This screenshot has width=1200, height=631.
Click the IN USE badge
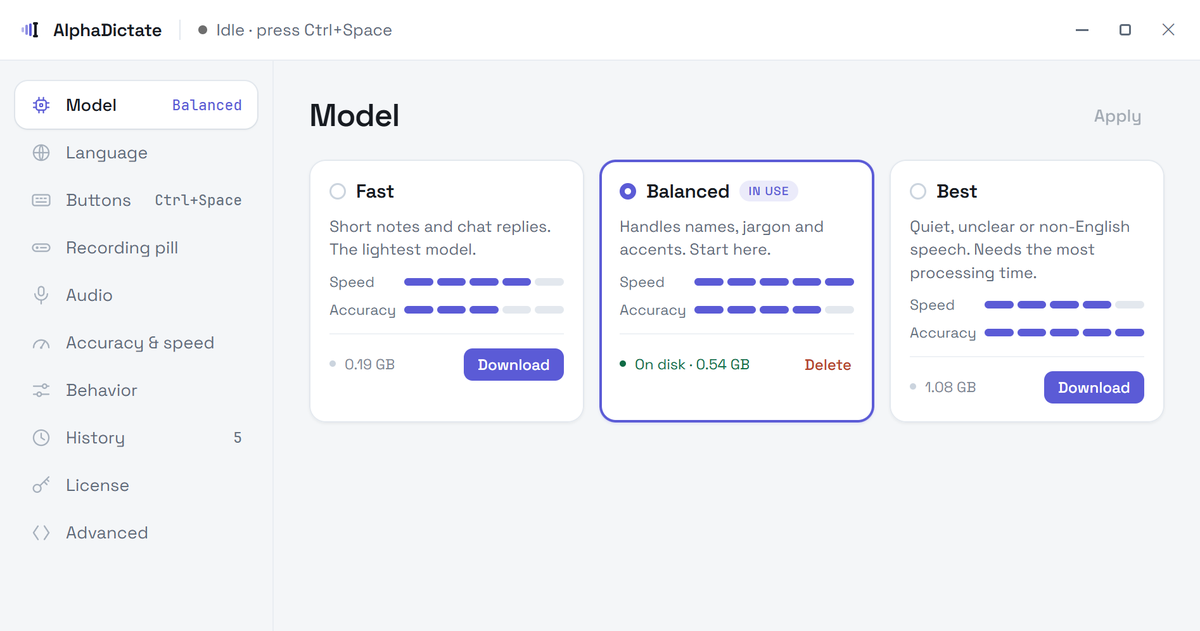[769, 191]
